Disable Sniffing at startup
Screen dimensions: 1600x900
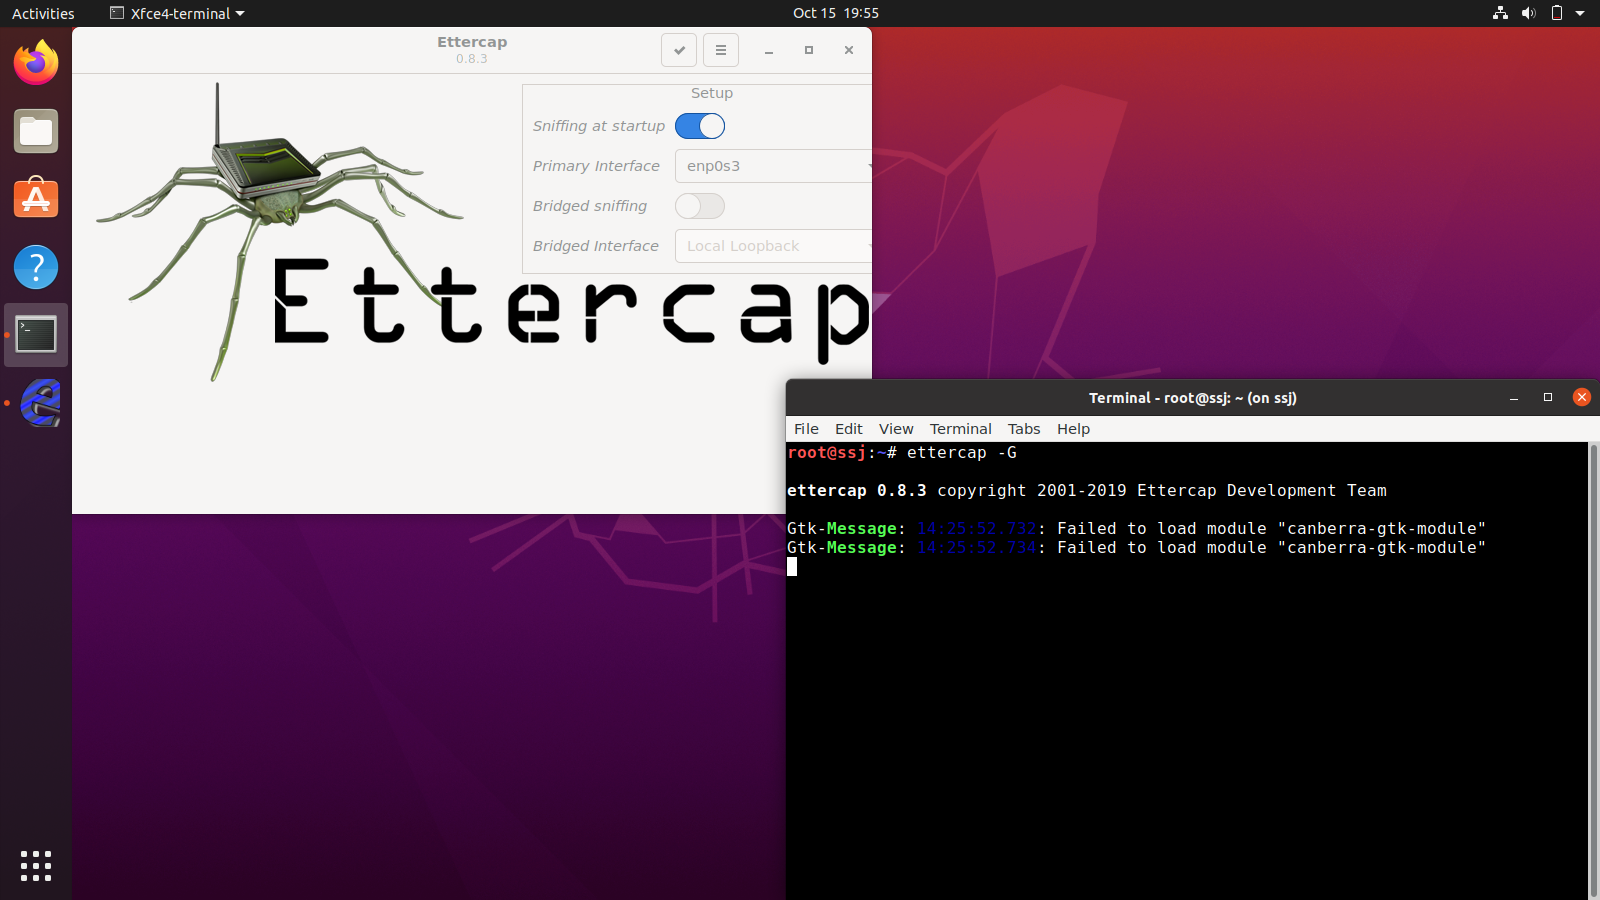click(700, 126)
